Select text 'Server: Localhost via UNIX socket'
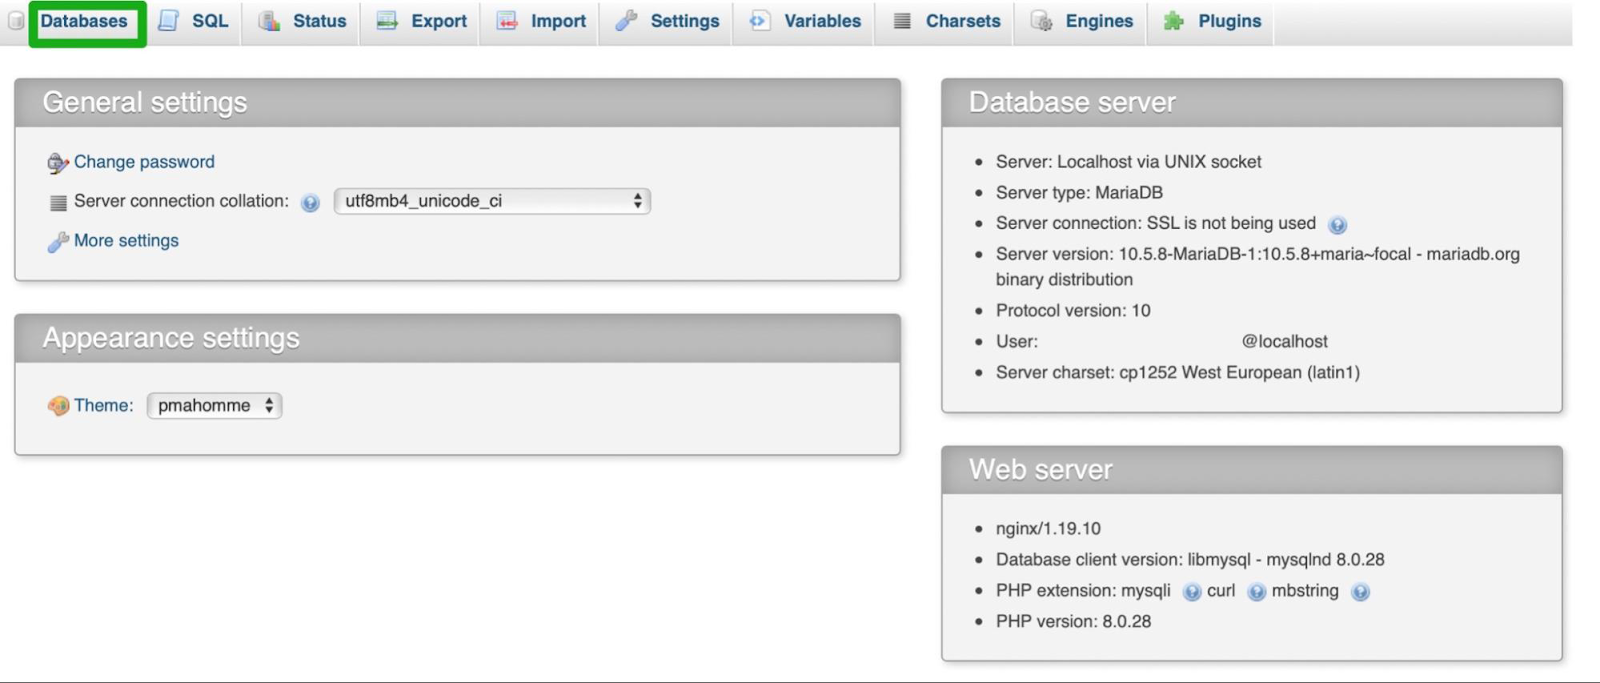This screenshot has height=683, width=1600. point(1128,162)
